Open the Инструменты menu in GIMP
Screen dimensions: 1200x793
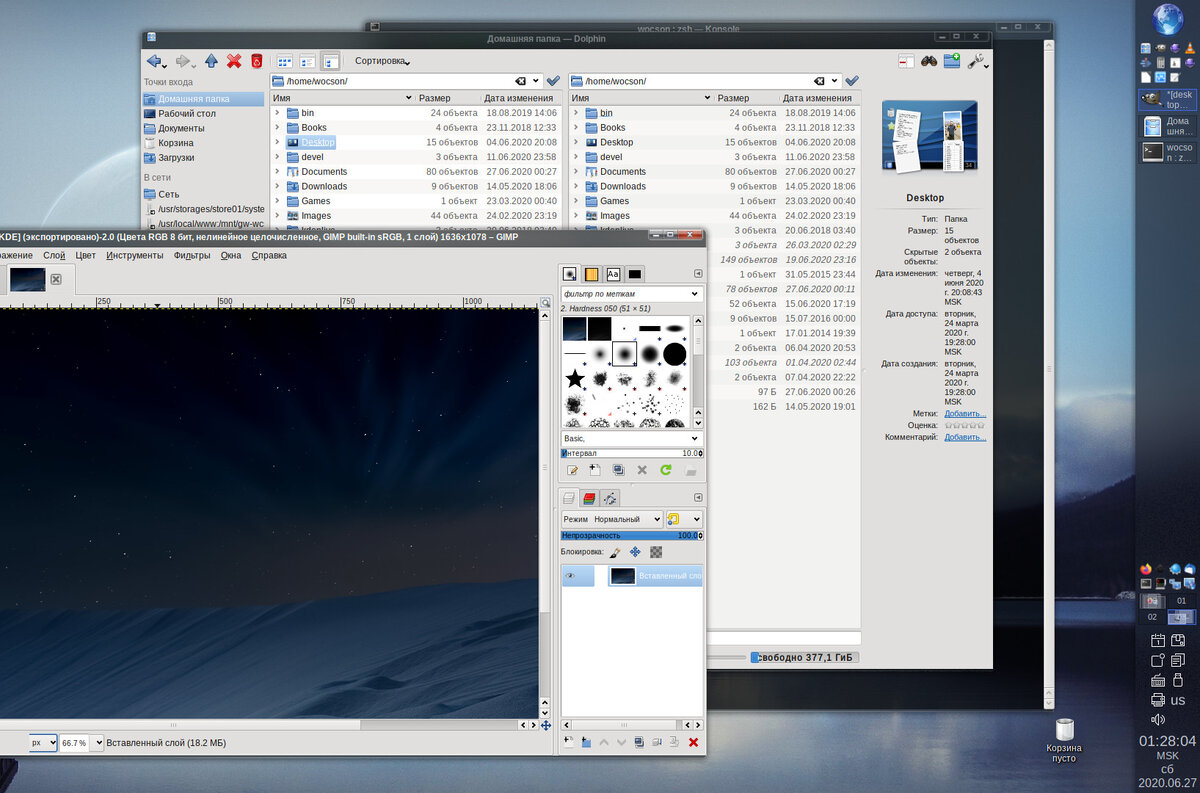(135, 255)
